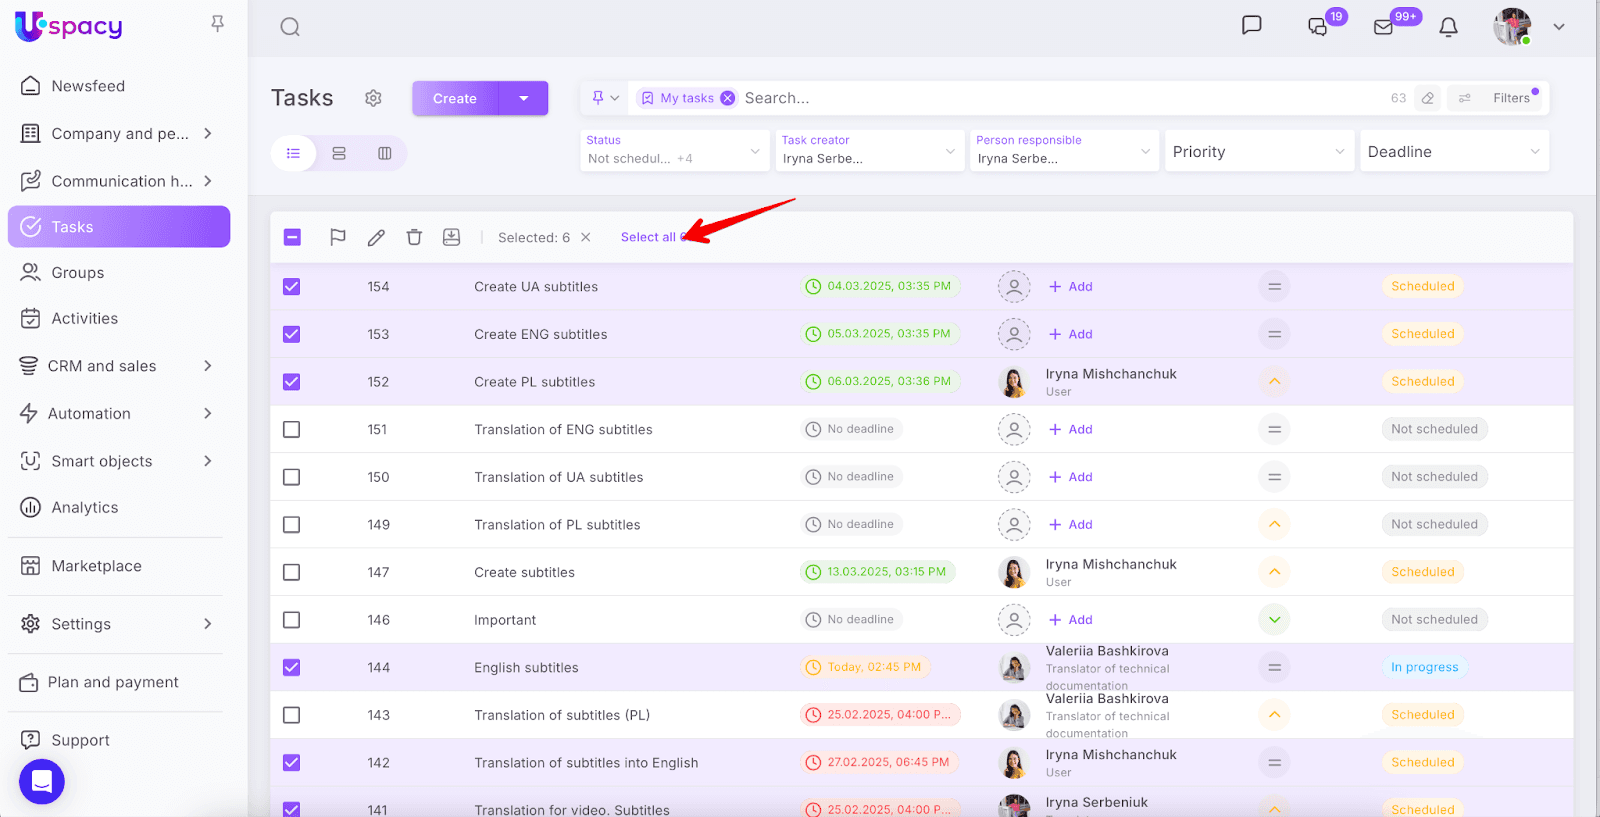The width and height of the screenshot is (1600, 817).
Task: Click the pencil edit icon for selected tasks
Action: [x=376, y=237]
